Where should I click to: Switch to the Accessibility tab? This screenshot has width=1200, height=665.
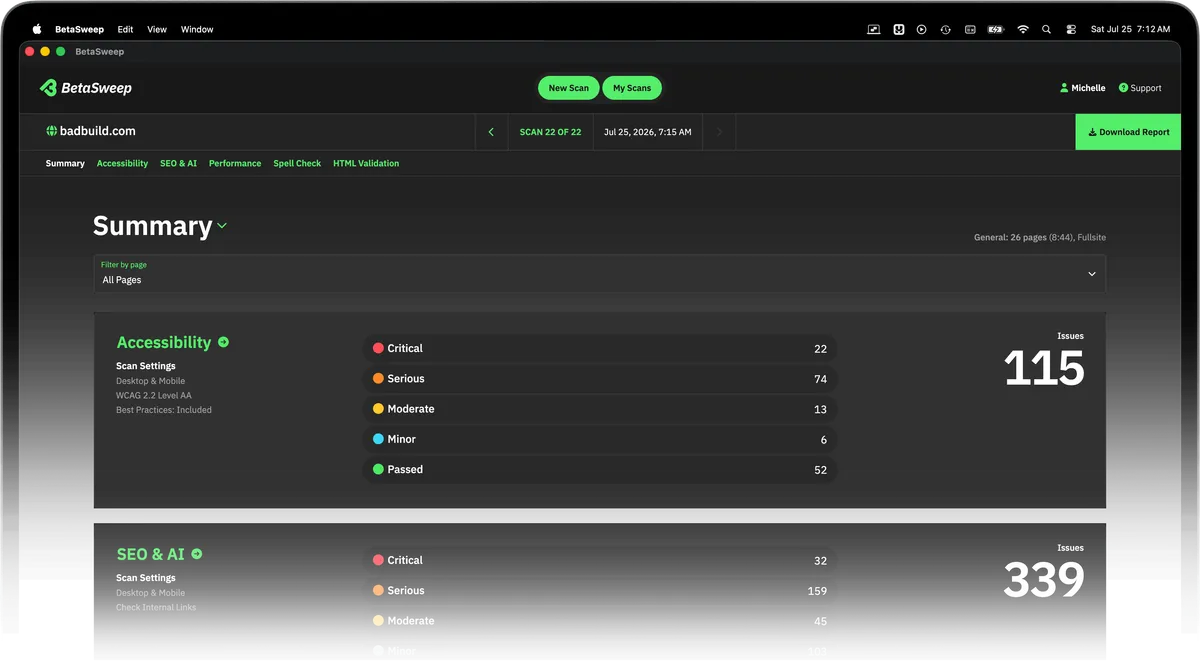coord(122,163)
